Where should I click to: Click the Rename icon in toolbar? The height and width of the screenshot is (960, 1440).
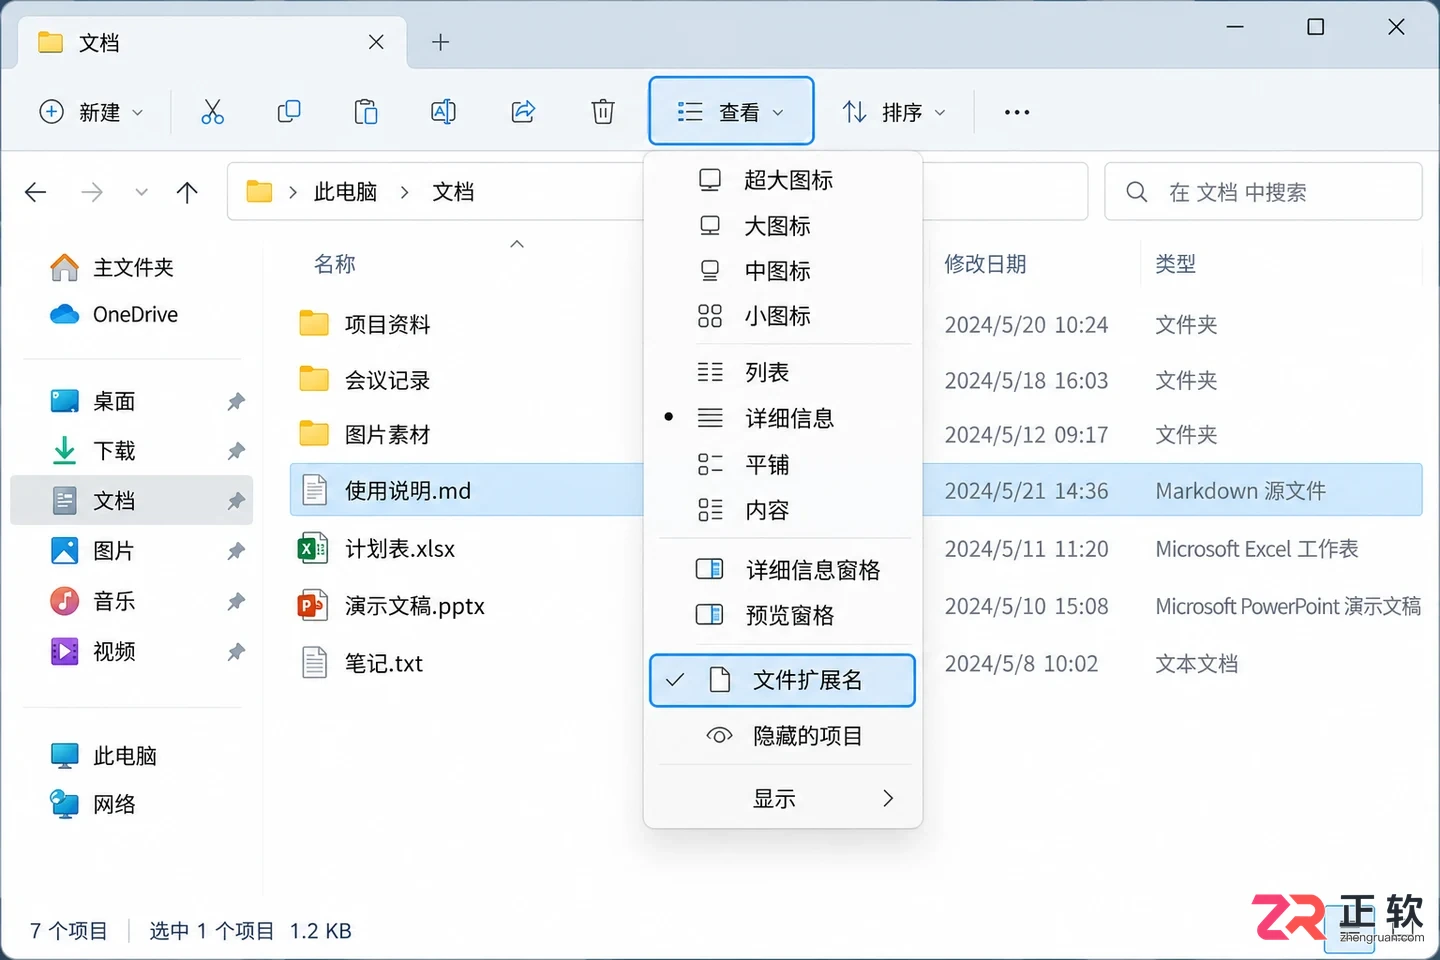click(443, 112)
